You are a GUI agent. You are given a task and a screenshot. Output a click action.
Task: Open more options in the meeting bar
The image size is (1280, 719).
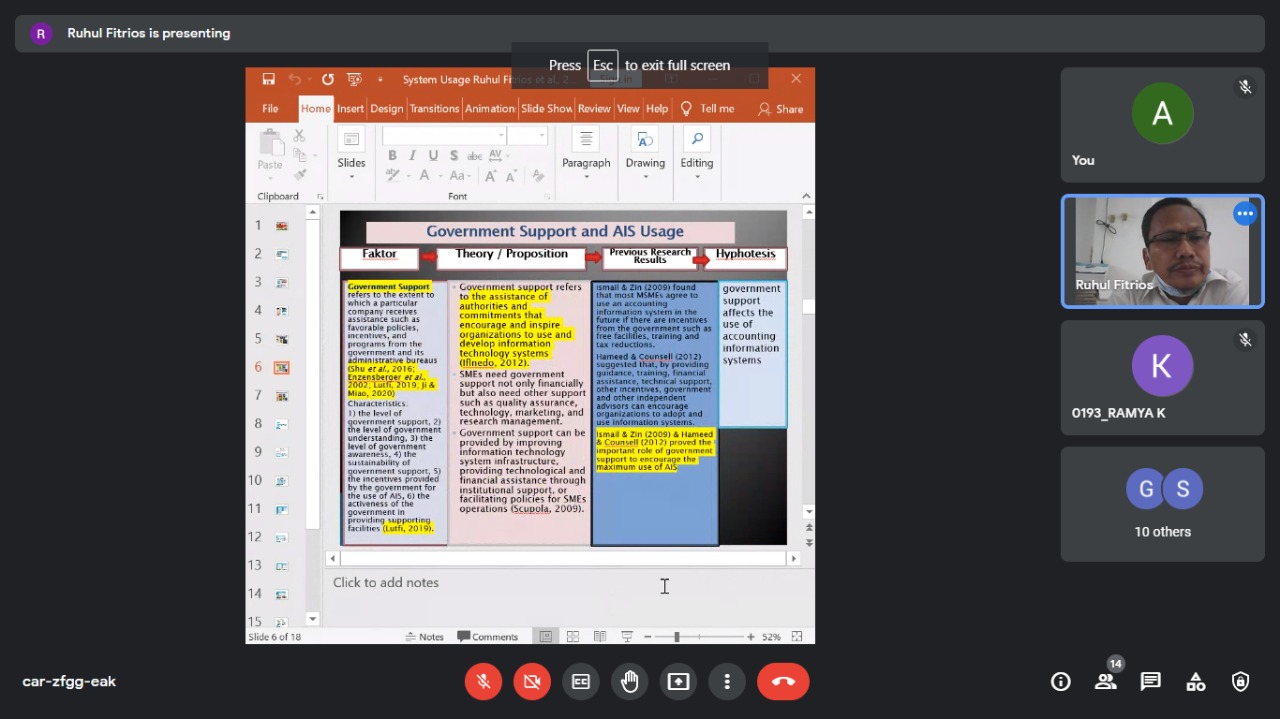[727, 682]
